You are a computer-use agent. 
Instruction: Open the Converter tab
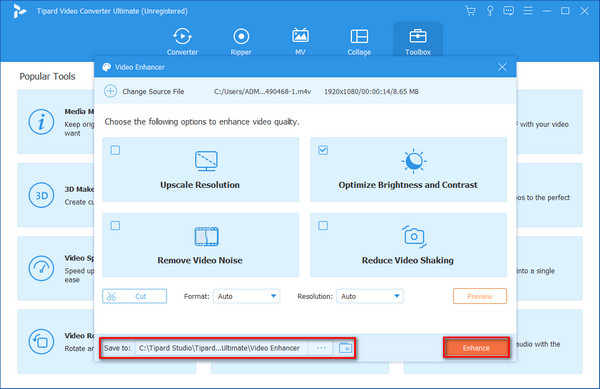tap(182, 42)
